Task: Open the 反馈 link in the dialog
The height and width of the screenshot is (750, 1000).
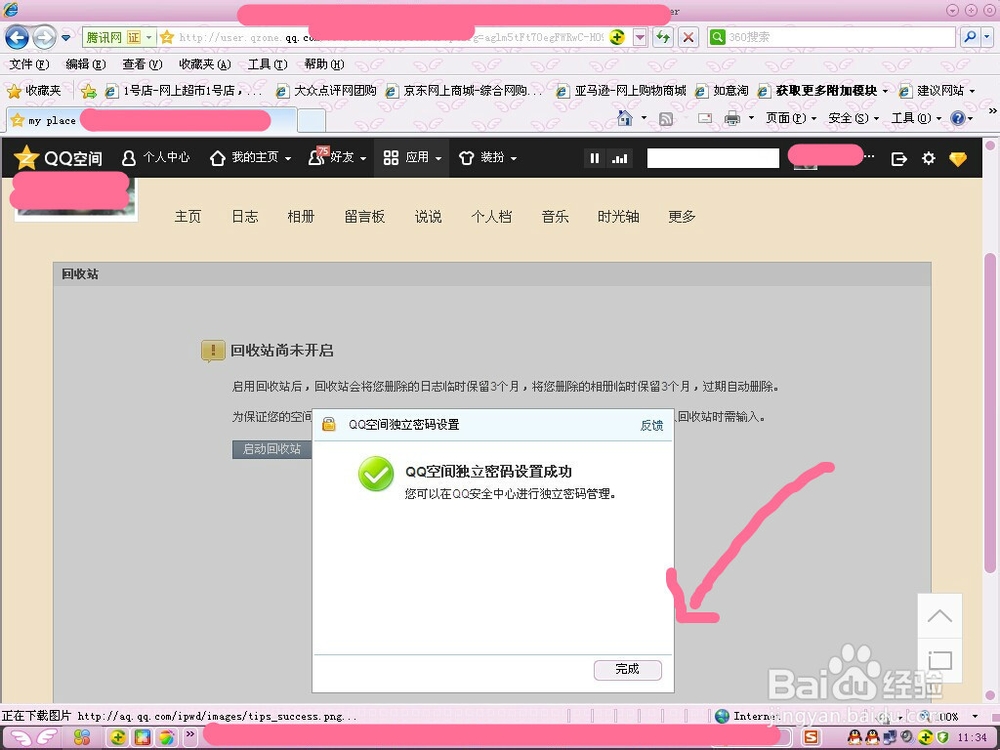Action: [651, 425]
